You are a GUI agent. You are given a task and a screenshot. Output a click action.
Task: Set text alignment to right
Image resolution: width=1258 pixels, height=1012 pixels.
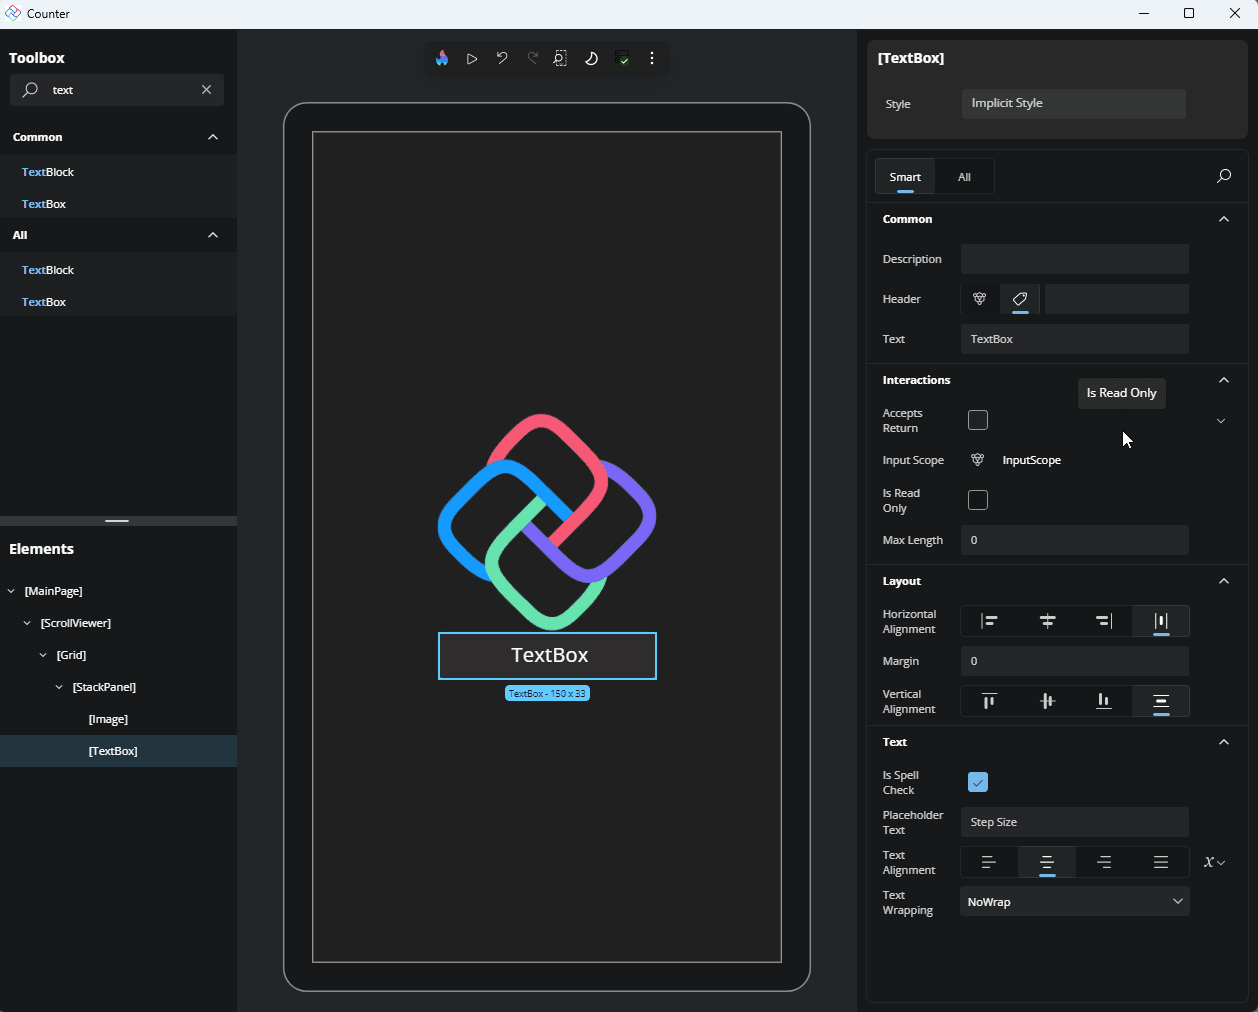[1104, 862]
